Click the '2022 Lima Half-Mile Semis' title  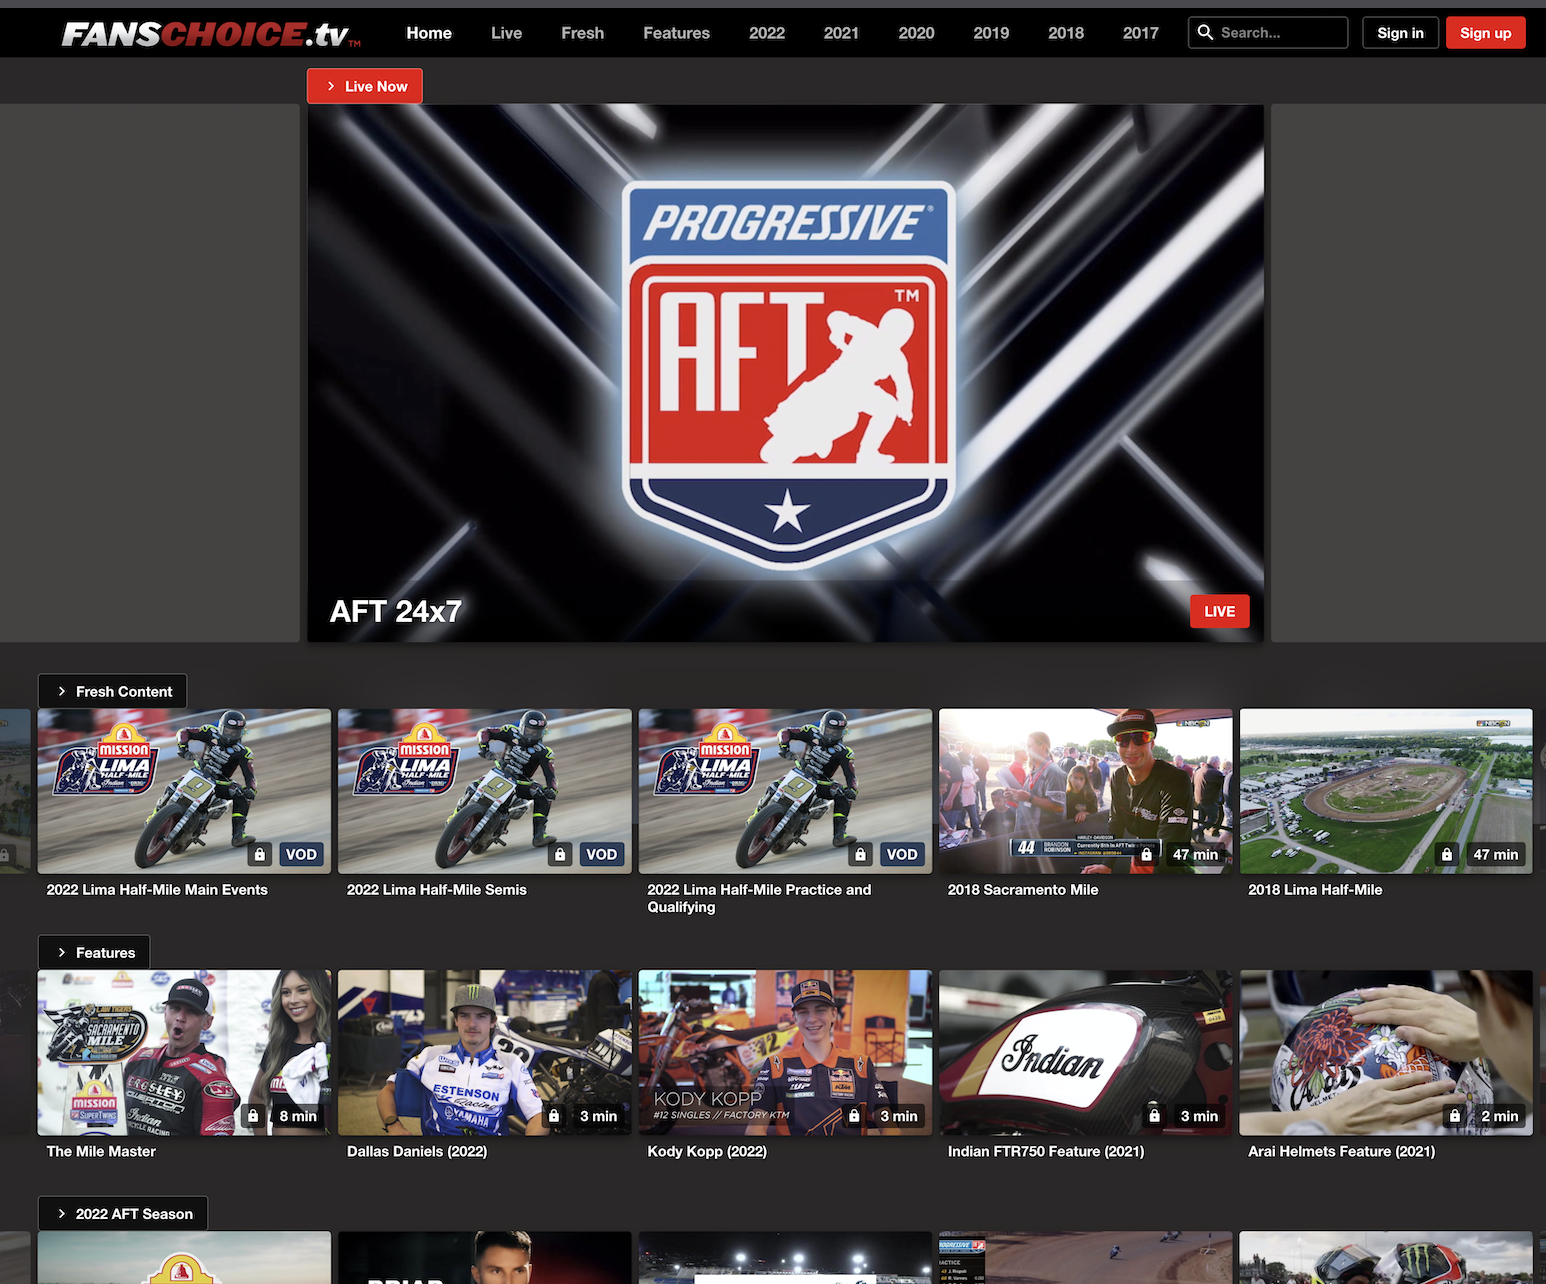(437, 889)
